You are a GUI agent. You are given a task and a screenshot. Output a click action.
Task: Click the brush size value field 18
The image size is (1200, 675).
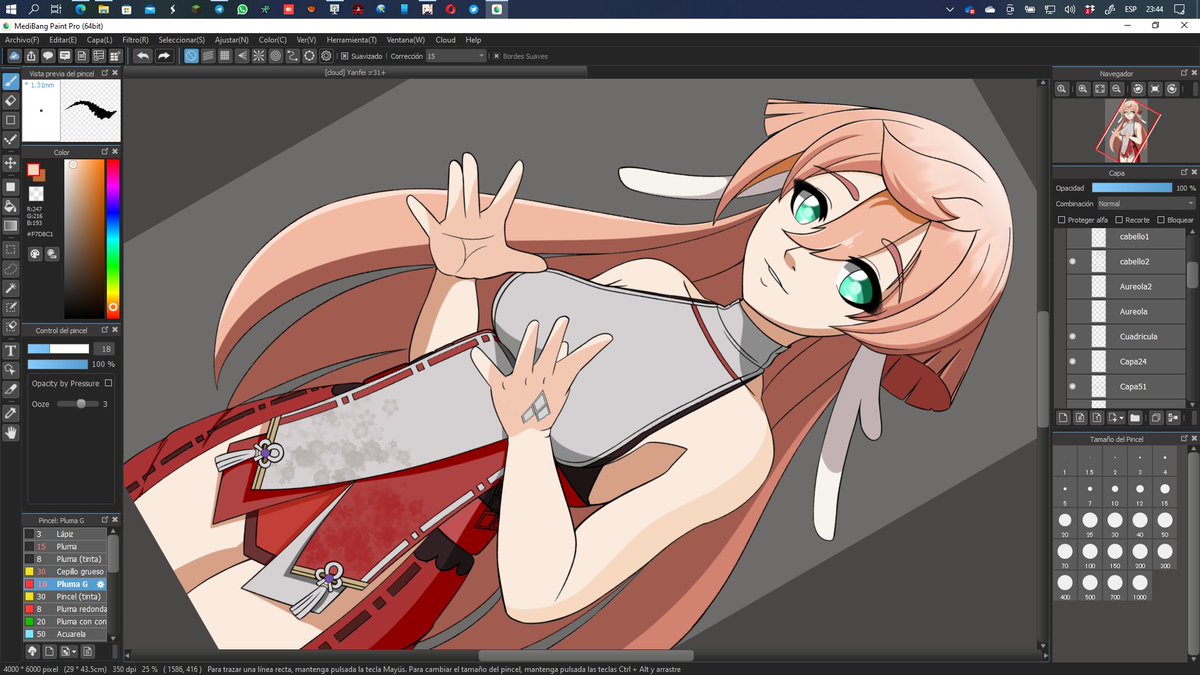(x=103, y=349)
